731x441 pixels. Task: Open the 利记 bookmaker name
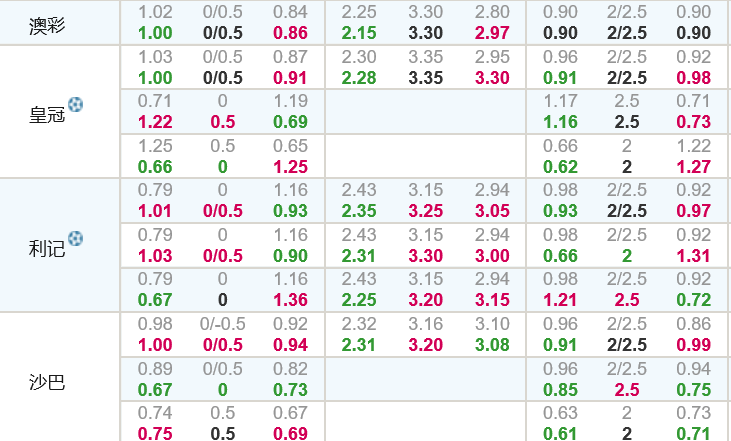[47, 248]
